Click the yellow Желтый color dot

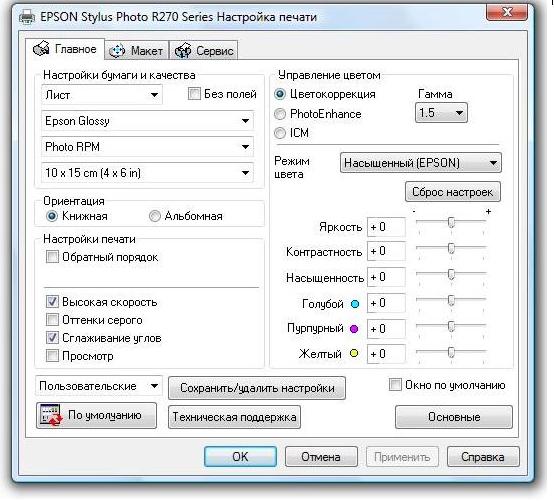coord(354,353)
